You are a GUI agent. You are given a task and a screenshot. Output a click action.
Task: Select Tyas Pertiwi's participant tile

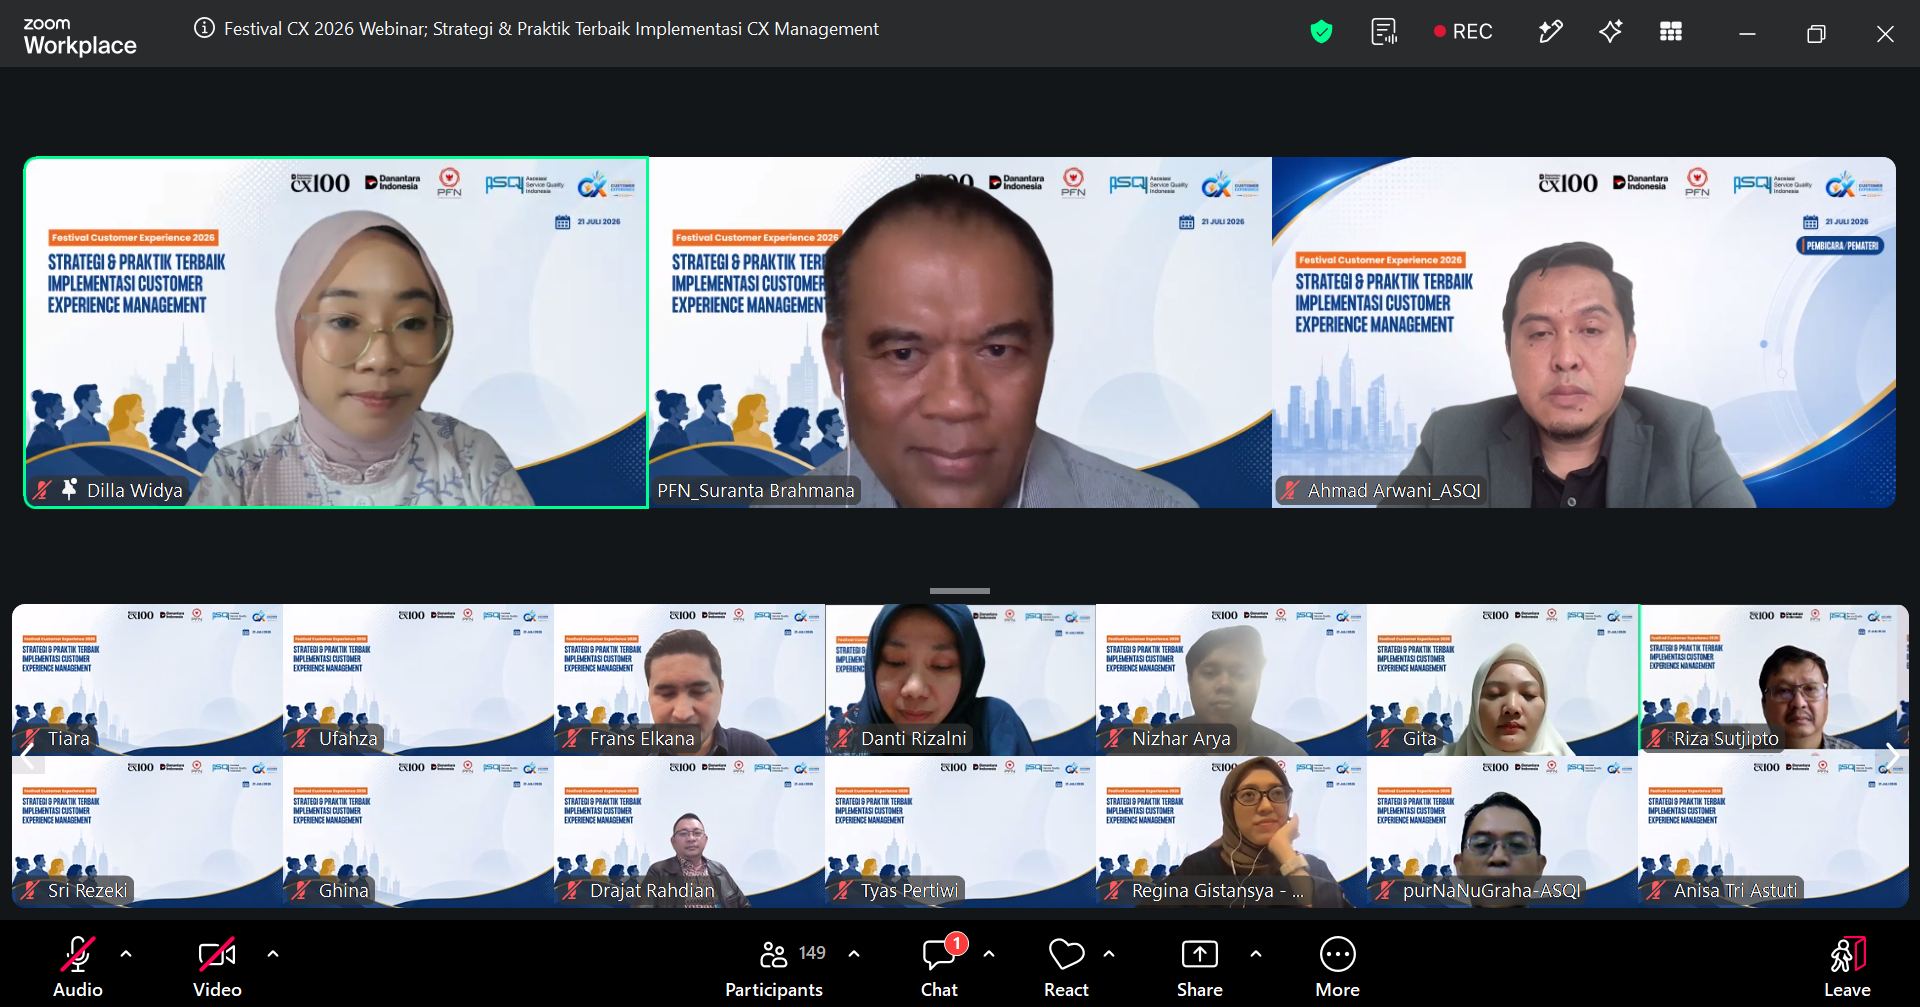pos(960,832)
